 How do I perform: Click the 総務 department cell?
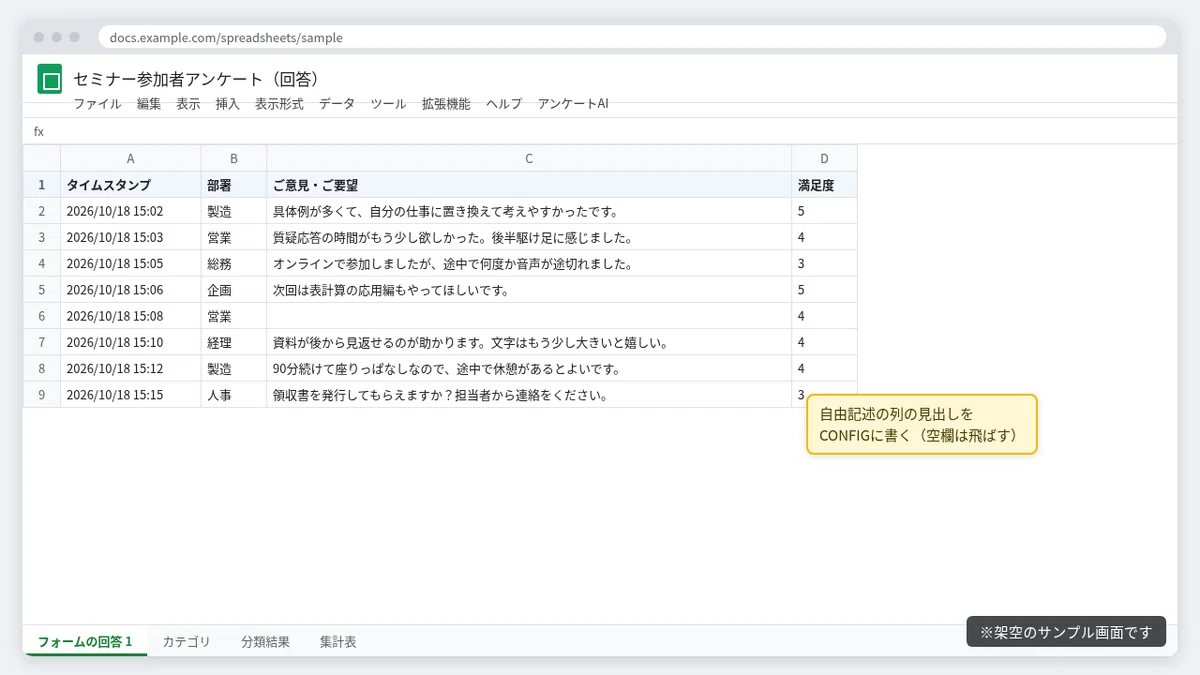point(234,264)
